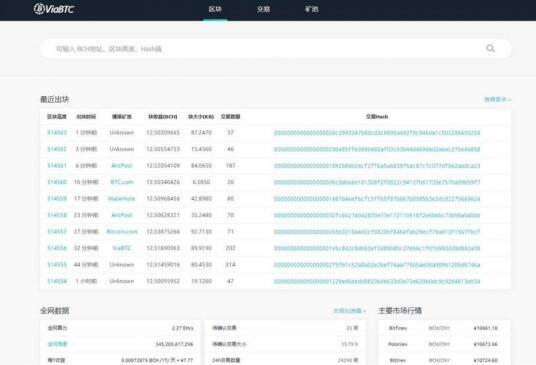This screenshot has width=536, height=365.
Task: Open the hash link of block 514562
Action: pos(377,149)
